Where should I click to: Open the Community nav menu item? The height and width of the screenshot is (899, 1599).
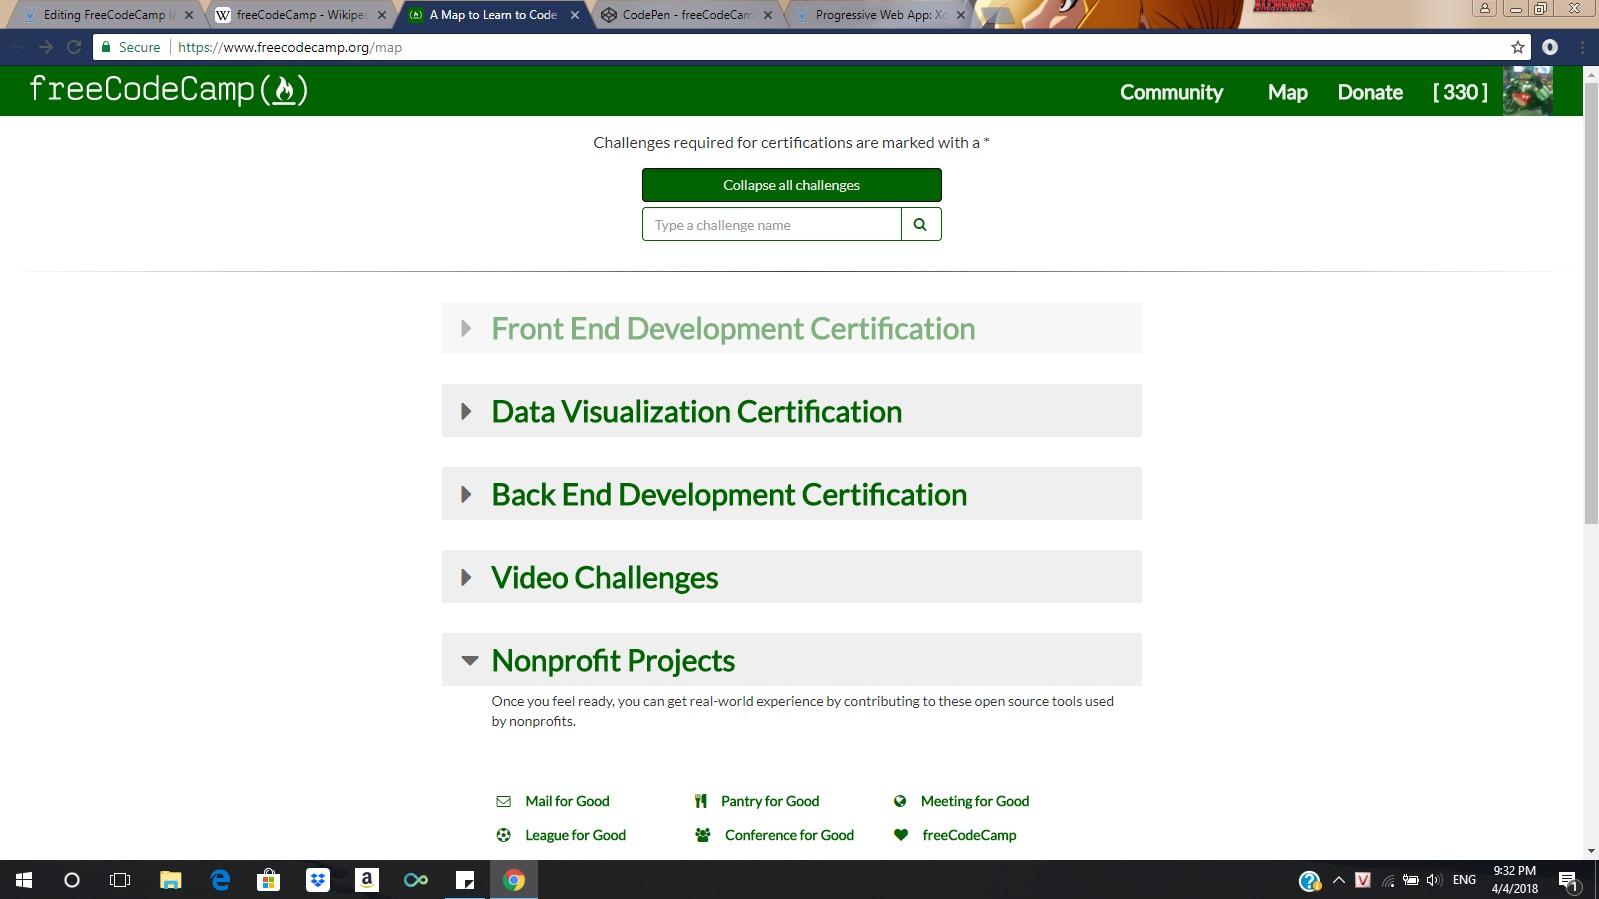tap(1171, 92)
